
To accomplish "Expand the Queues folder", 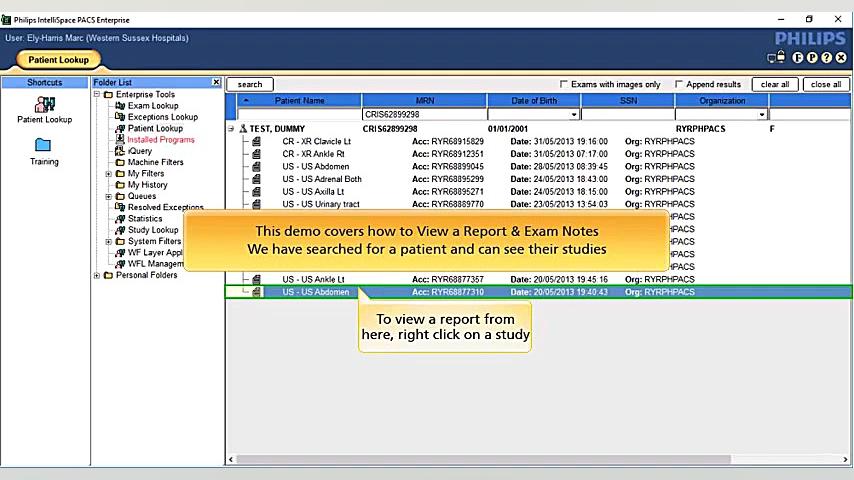I will tap(108, 196).
